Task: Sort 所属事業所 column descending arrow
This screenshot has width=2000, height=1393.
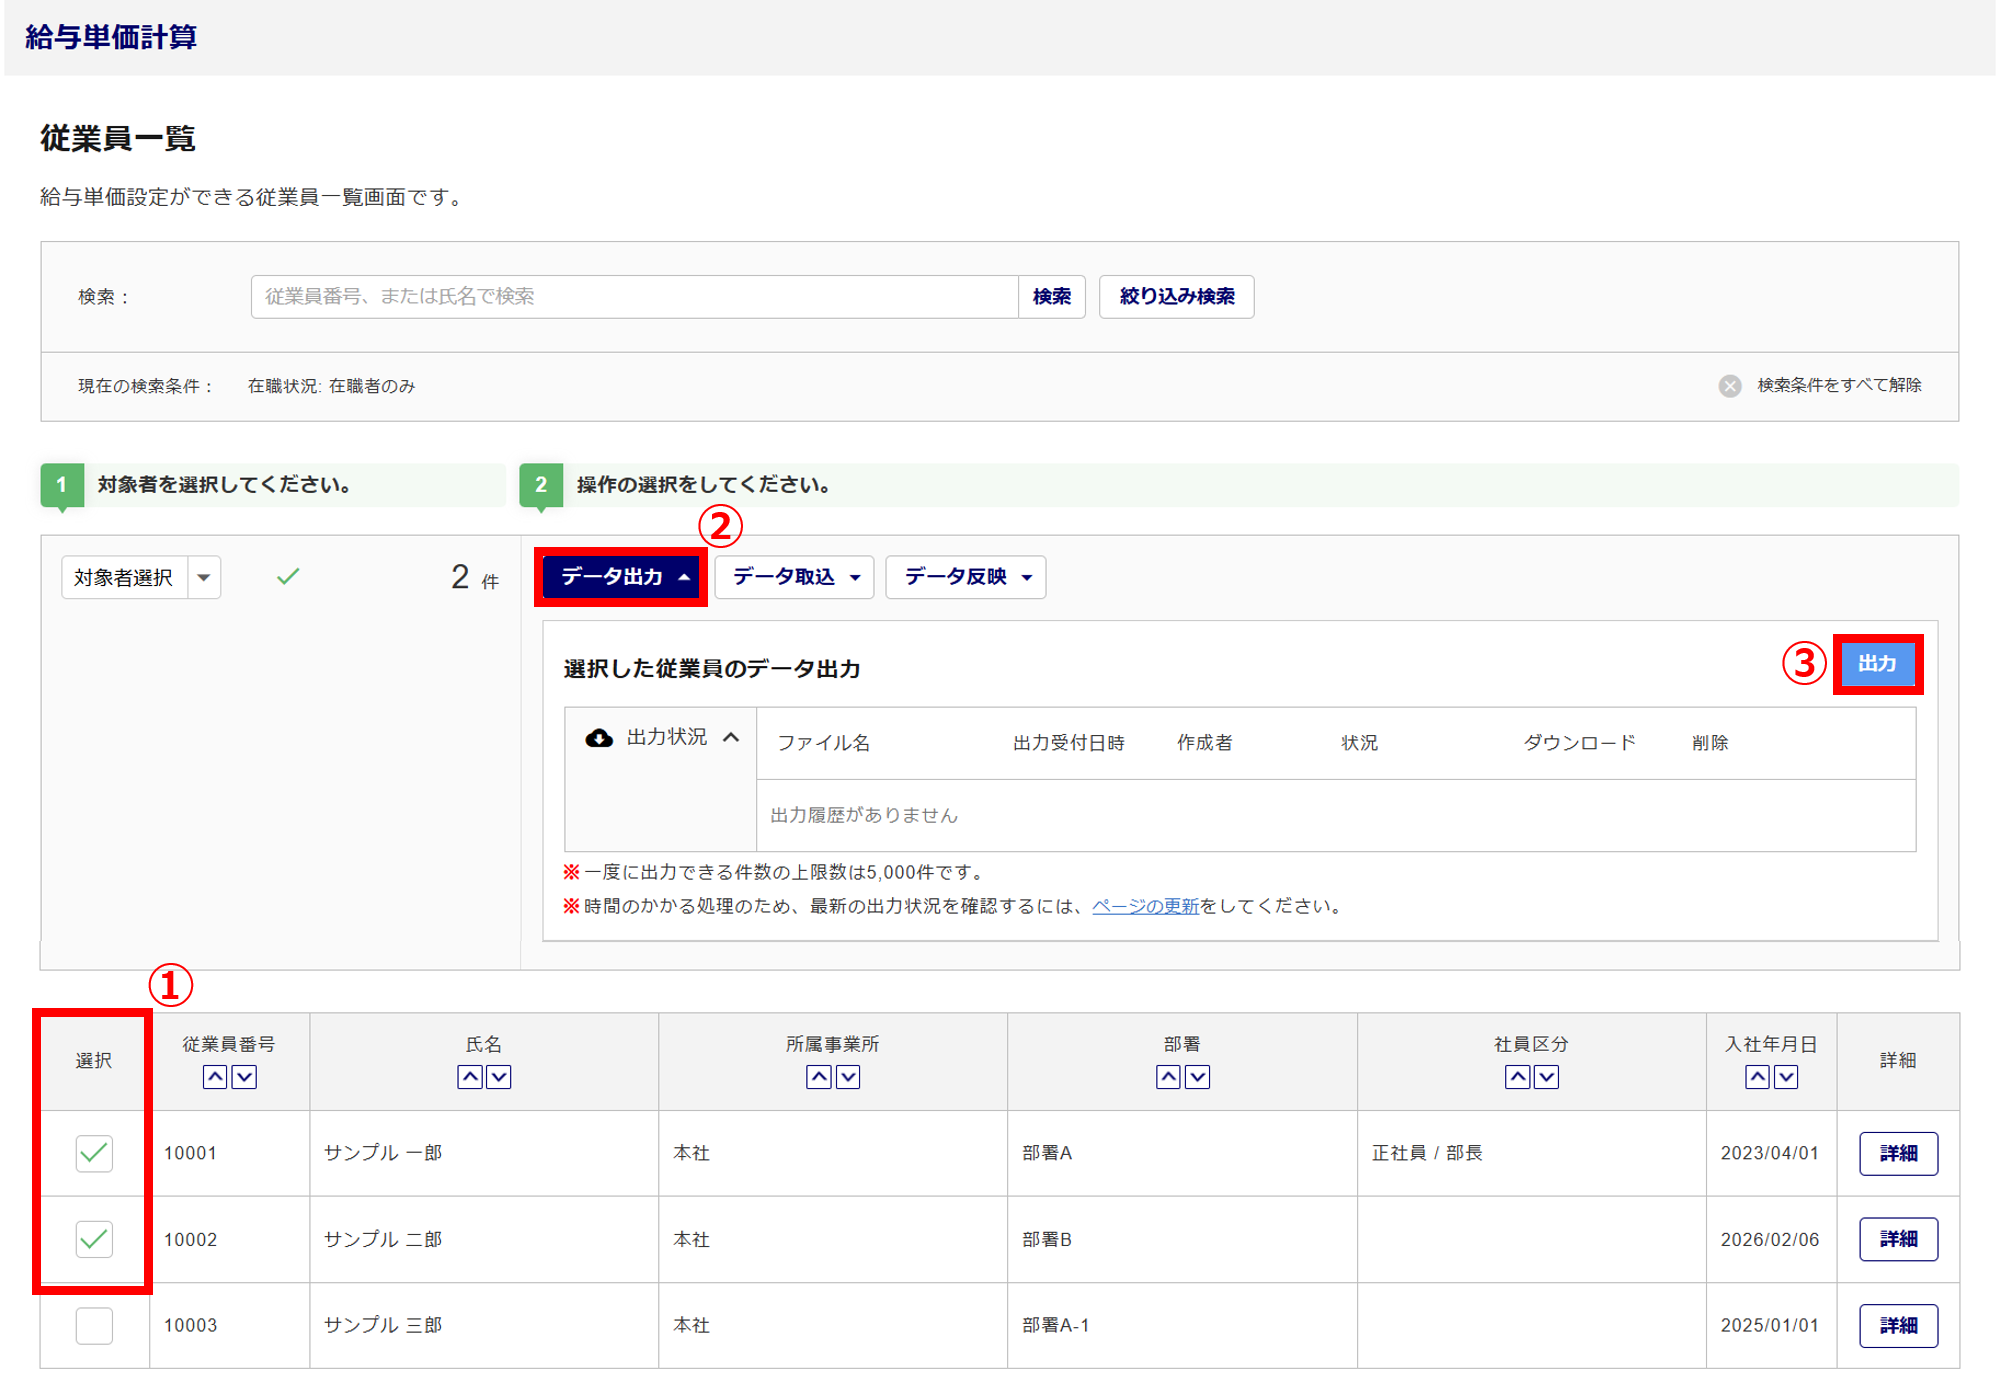Action: [848, 1077]
